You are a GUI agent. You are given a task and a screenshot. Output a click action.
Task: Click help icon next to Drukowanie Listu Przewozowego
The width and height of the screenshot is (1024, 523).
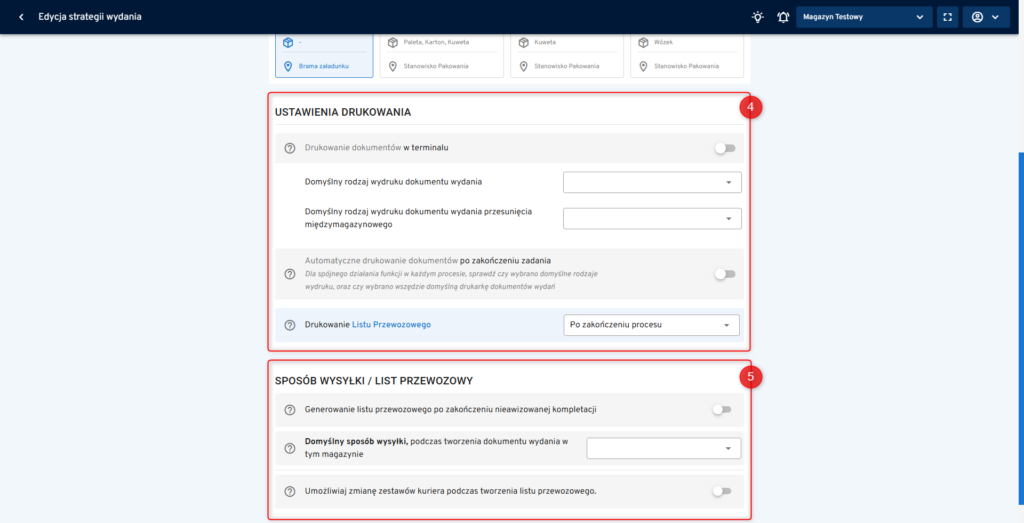[290, 325]
